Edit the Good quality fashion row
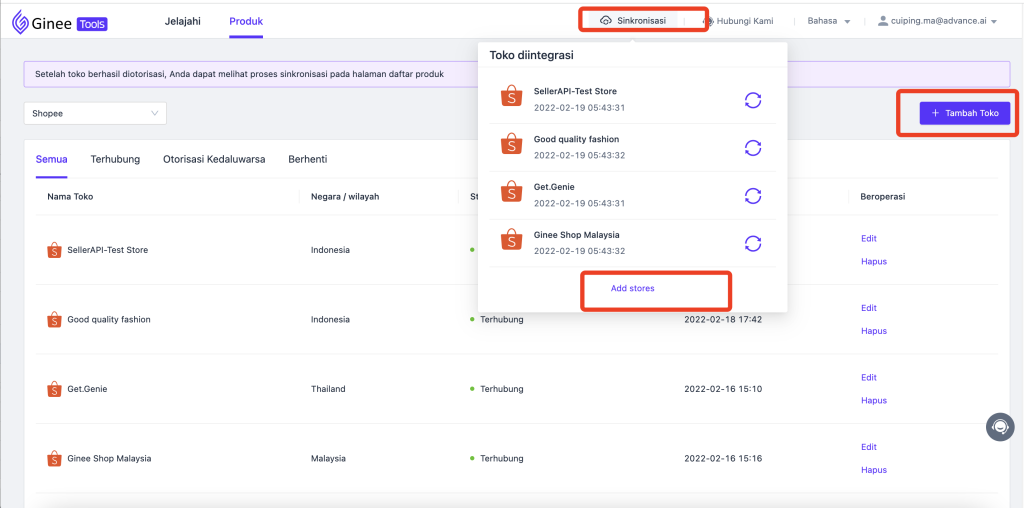The height and width of the screenshot is (508, 1024). (869, 308)
